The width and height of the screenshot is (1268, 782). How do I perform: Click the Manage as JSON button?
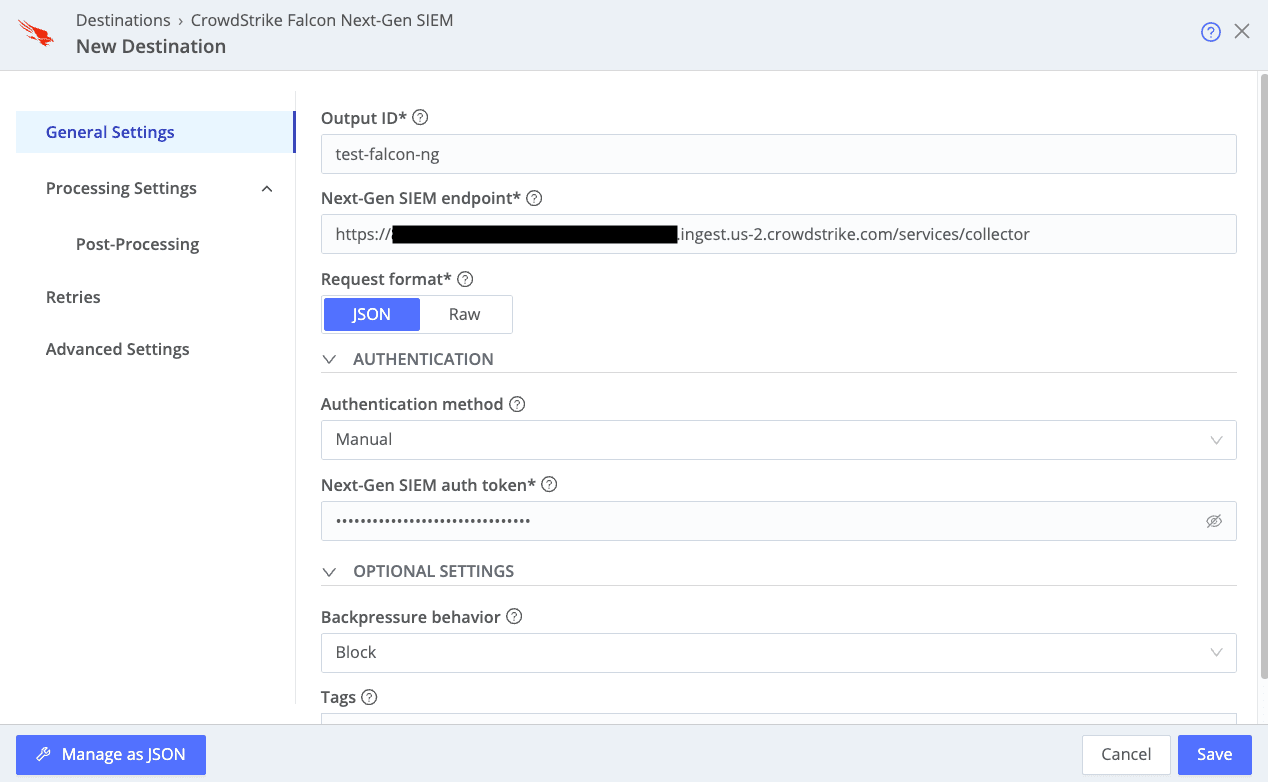tap(111, 755)
